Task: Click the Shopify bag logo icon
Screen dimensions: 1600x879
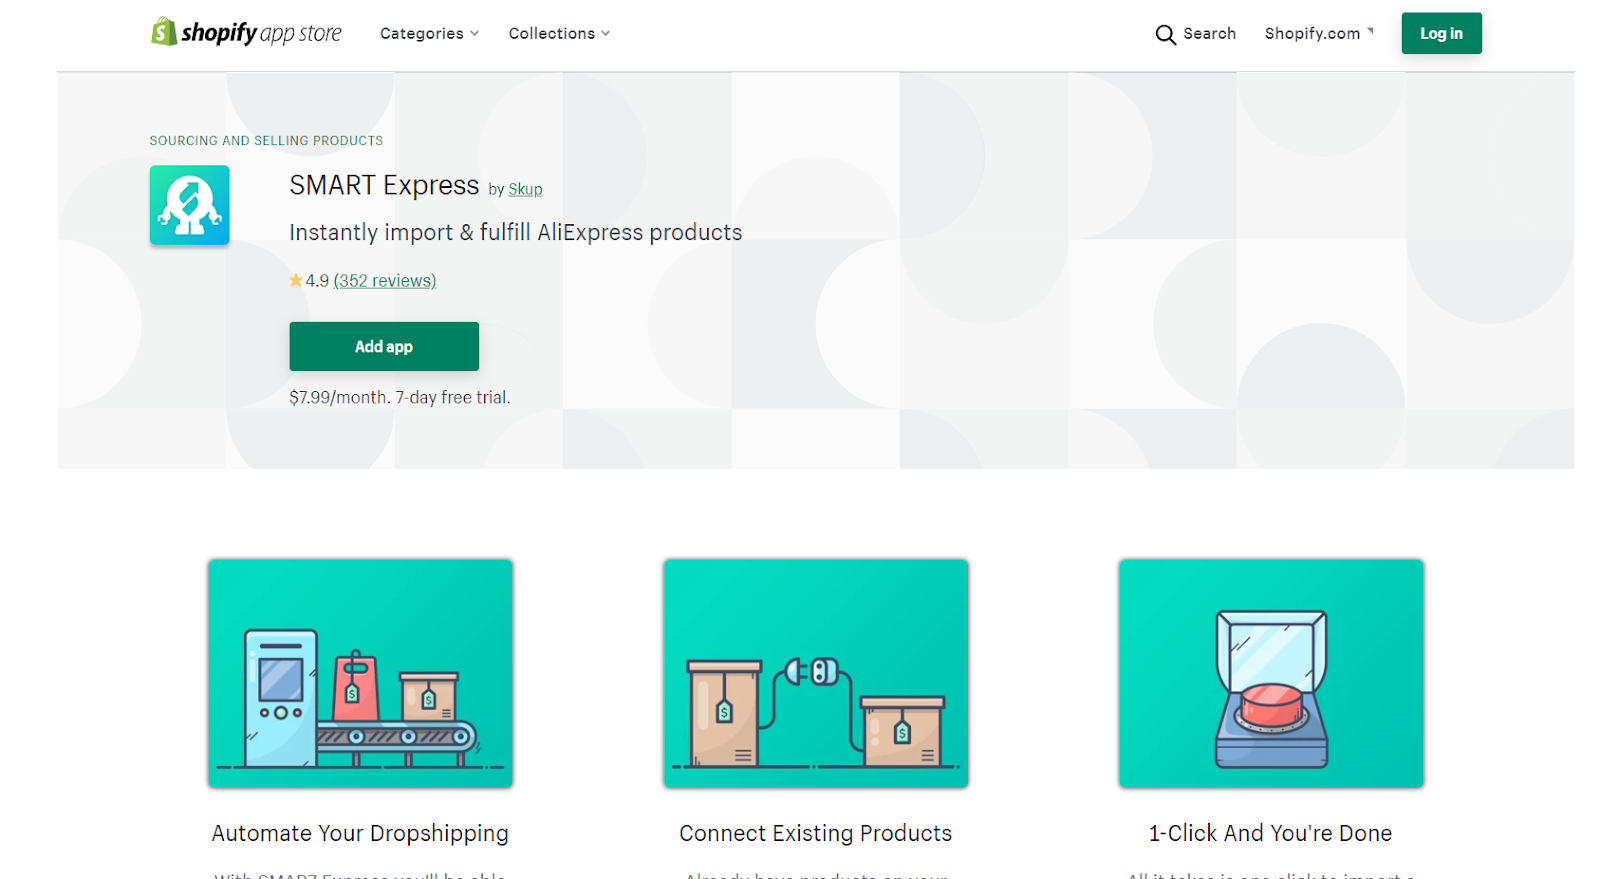Action: coord(163,32)
